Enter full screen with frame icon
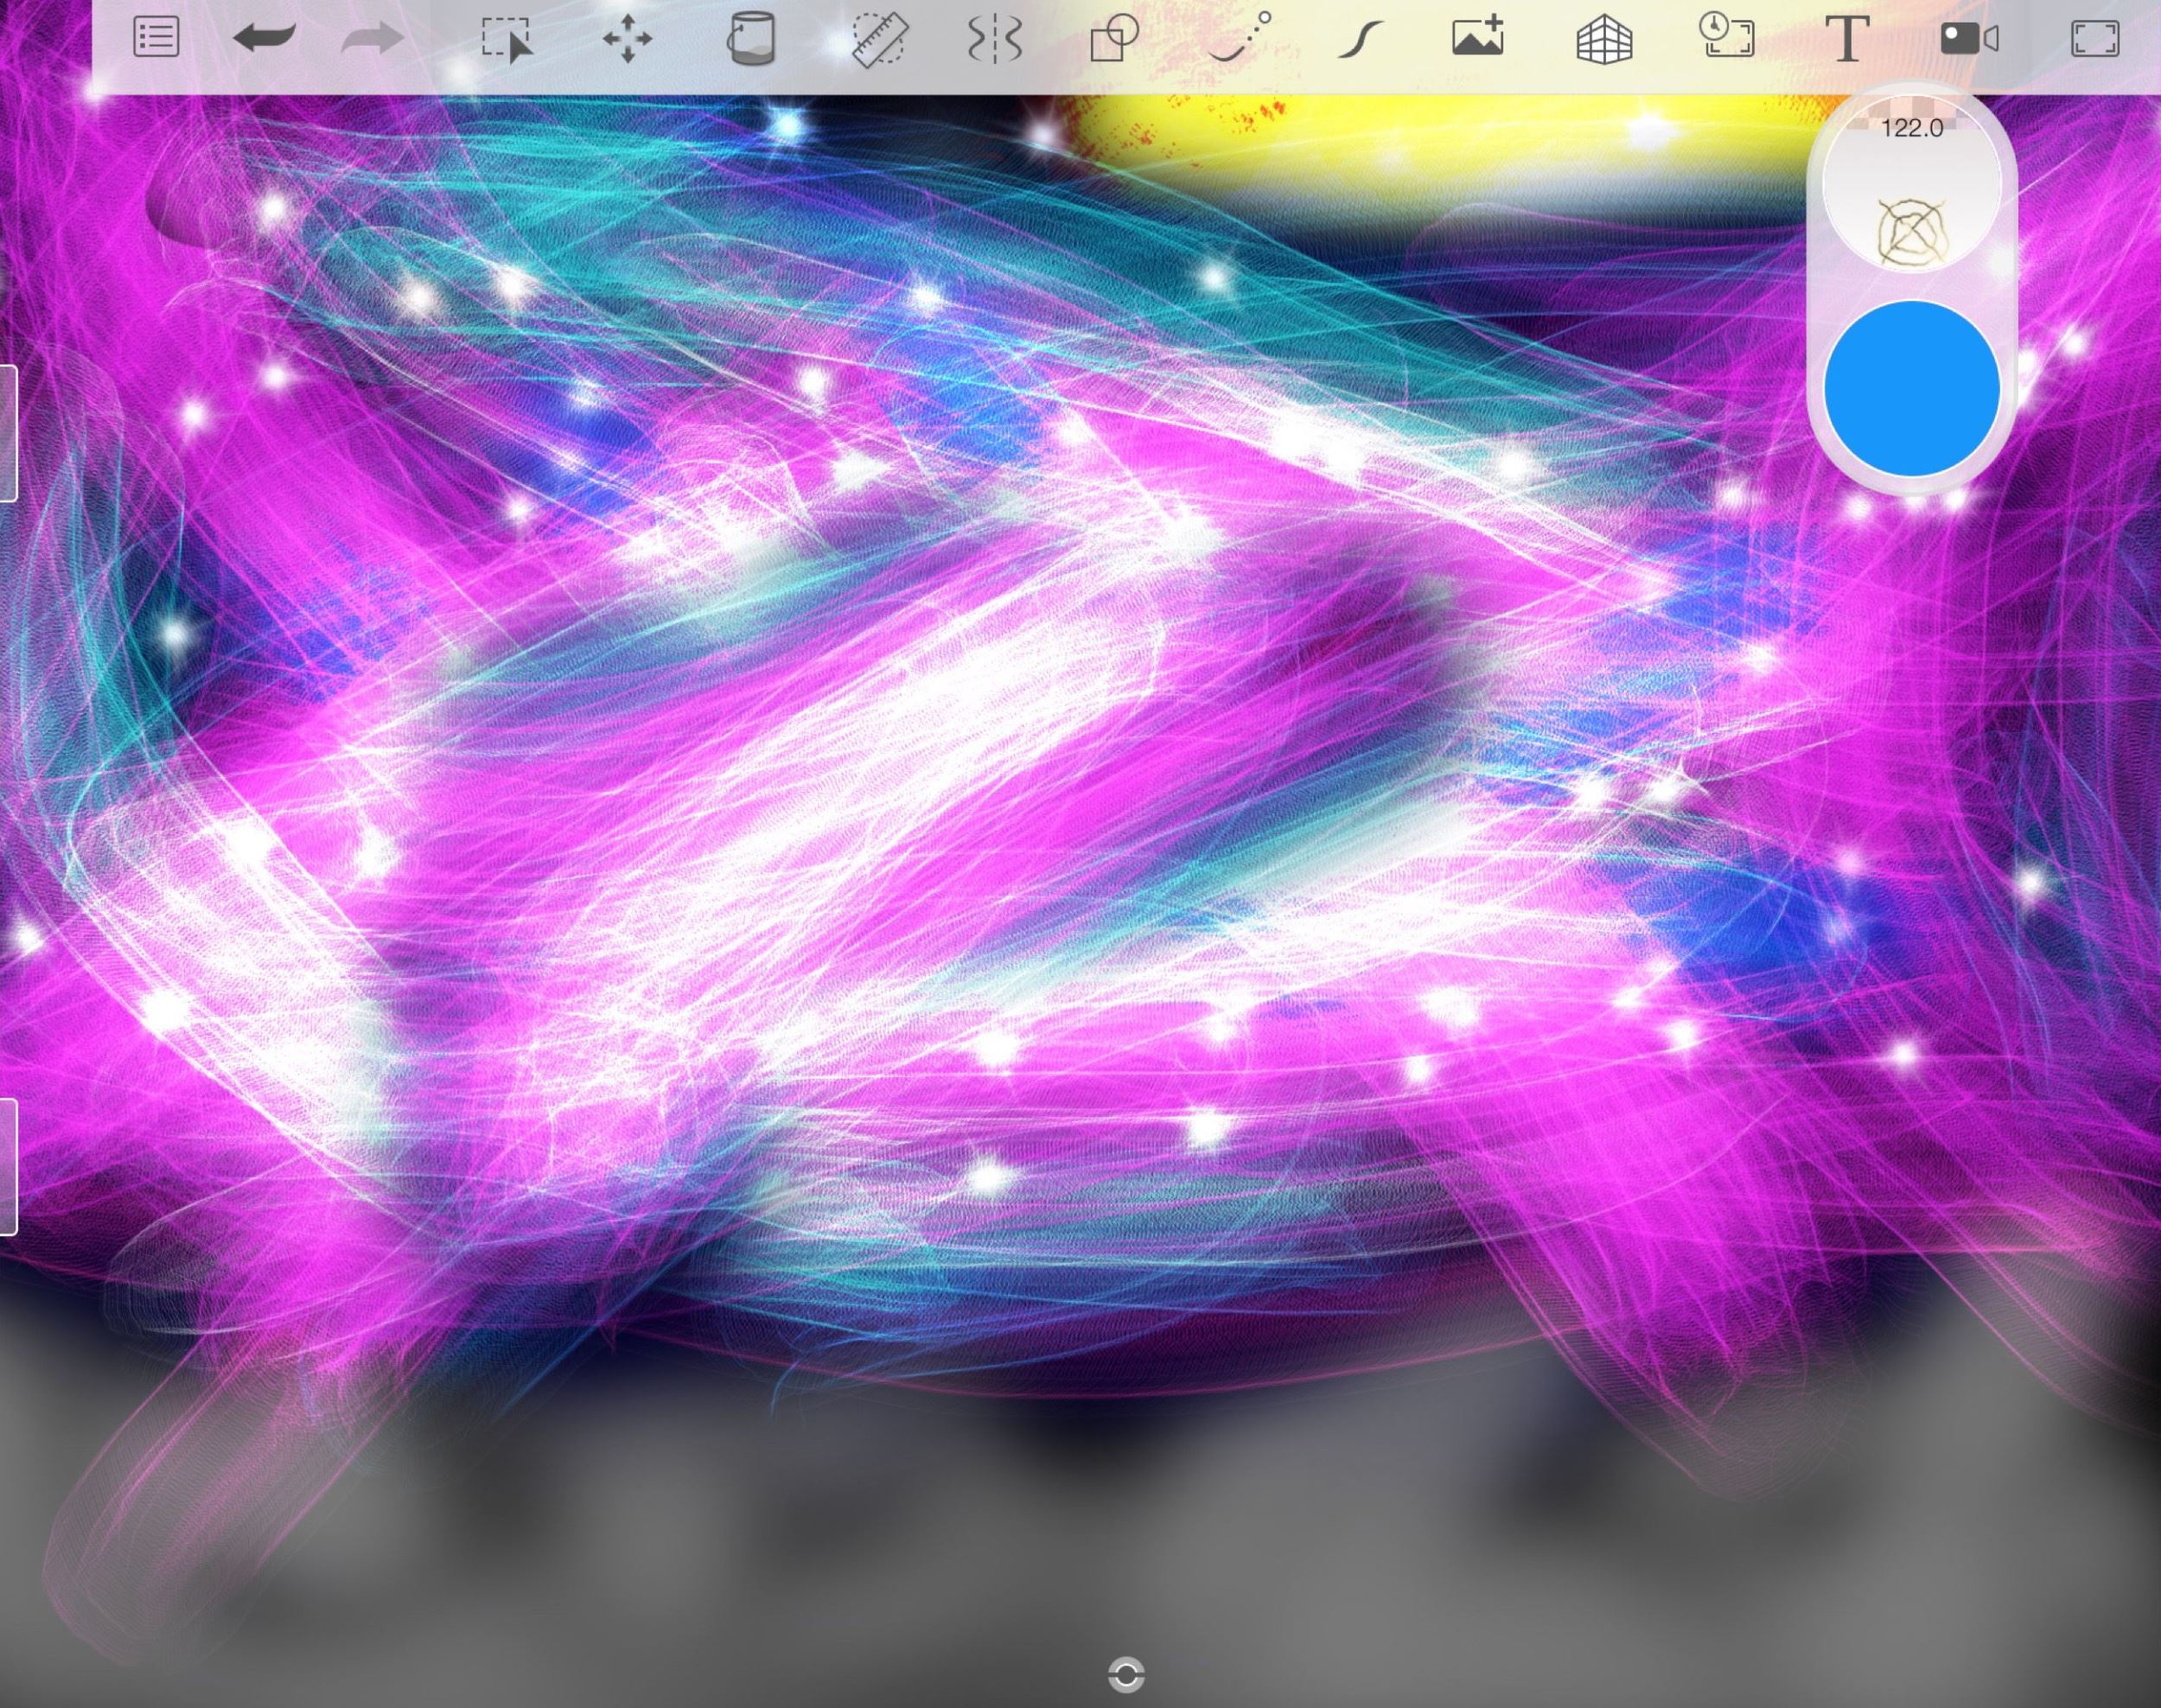This screenshot has width=2161, height=1708. pos(2094,39)
